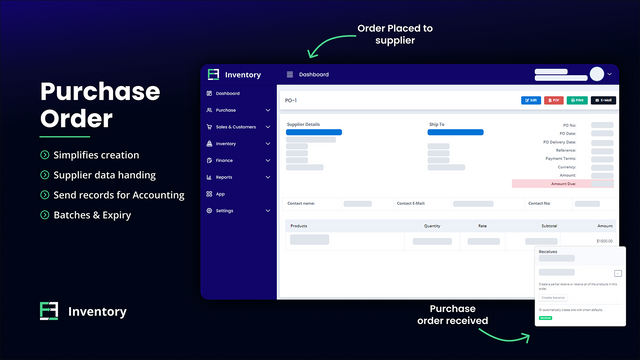Click the blue Edit button
Viewport: 640px width, 360px height.
[x=531, y=100]
